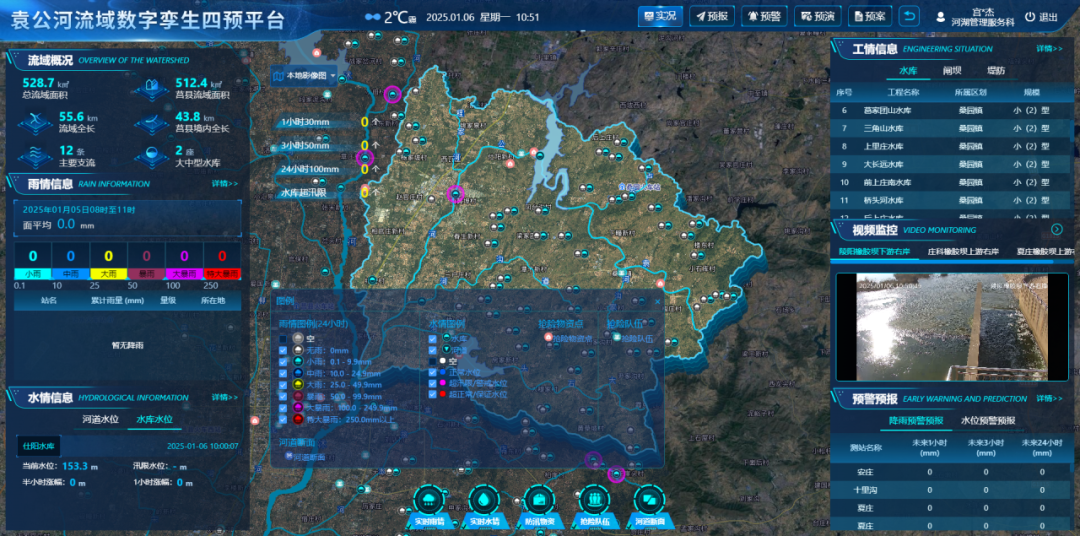This screenshot has width=1080, height=536.
Task: Select the 抢险队伍 rescue team icon
Action: click(x=594, y=499)
